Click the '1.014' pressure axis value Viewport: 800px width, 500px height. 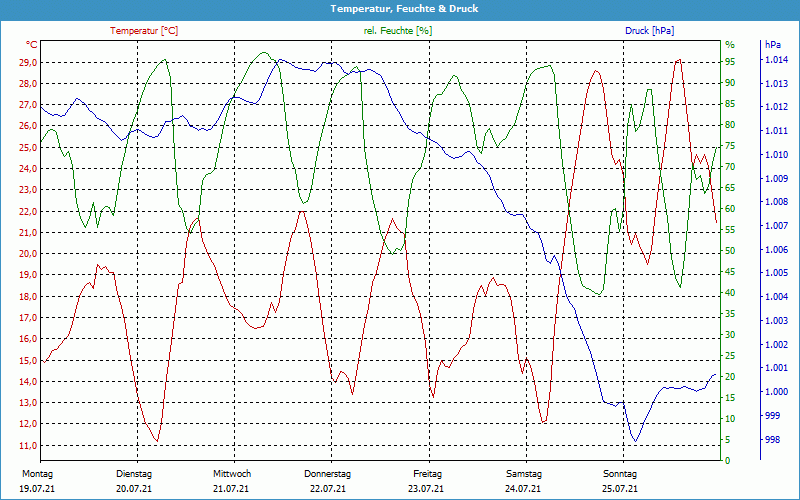(776, 60)
